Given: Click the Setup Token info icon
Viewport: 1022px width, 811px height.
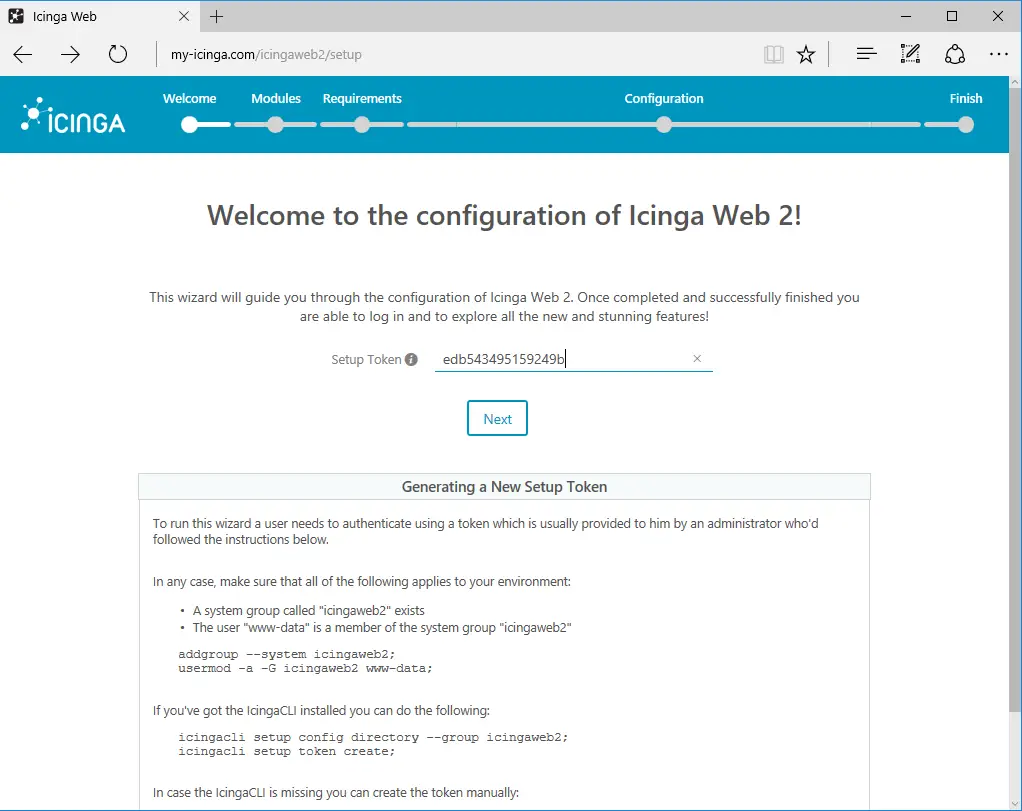Looking at the screenshot, I should [411, 359].
